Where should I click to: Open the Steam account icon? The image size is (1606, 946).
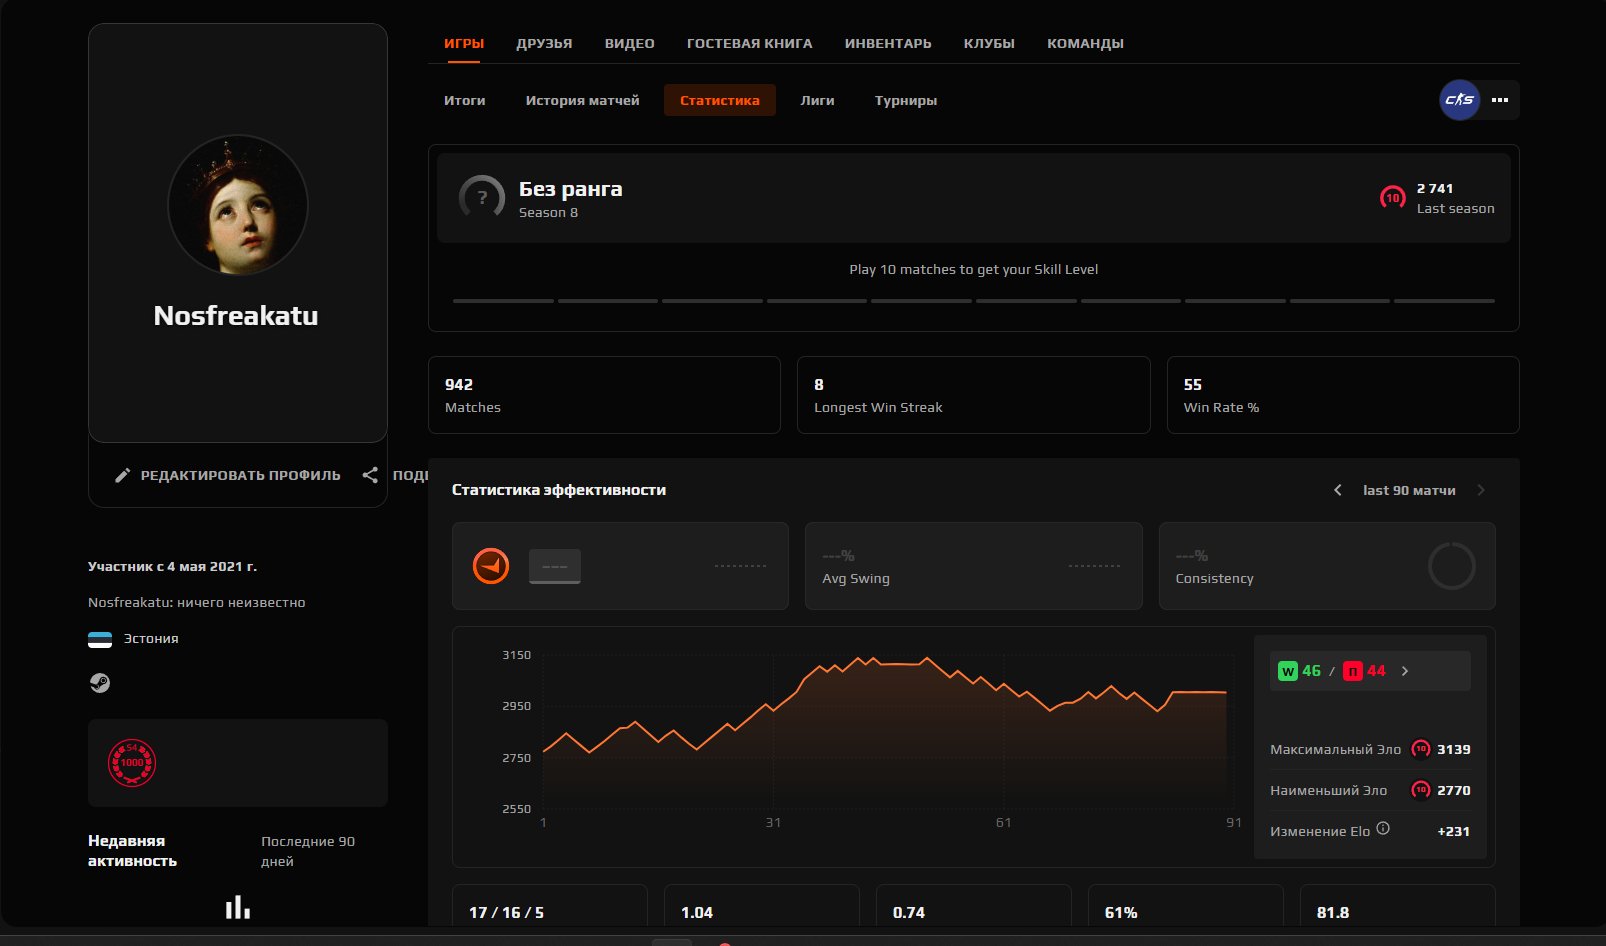click(x=99, y=683)
